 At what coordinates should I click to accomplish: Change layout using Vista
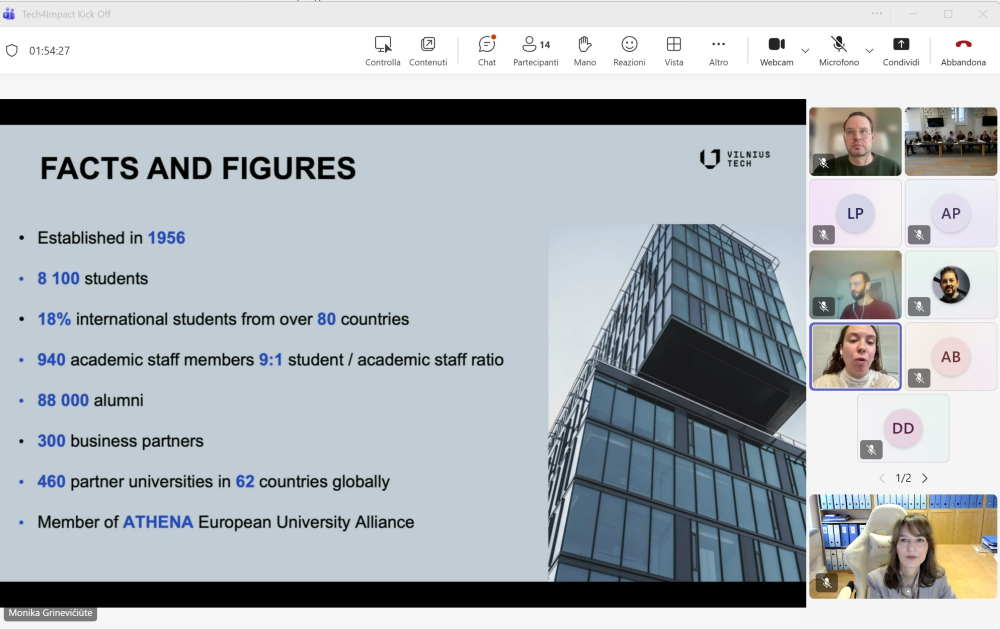[674, 51]
